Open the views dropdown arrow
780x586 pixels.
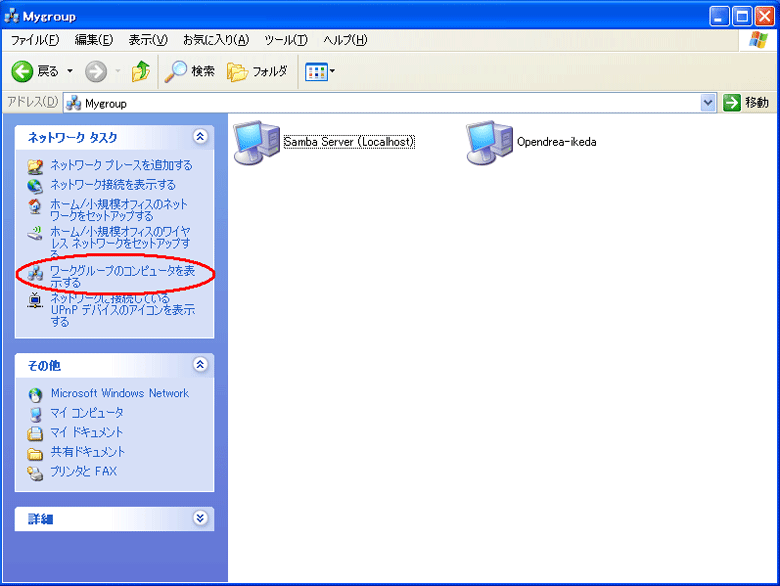pyautogui.click(x=332, y=71)
